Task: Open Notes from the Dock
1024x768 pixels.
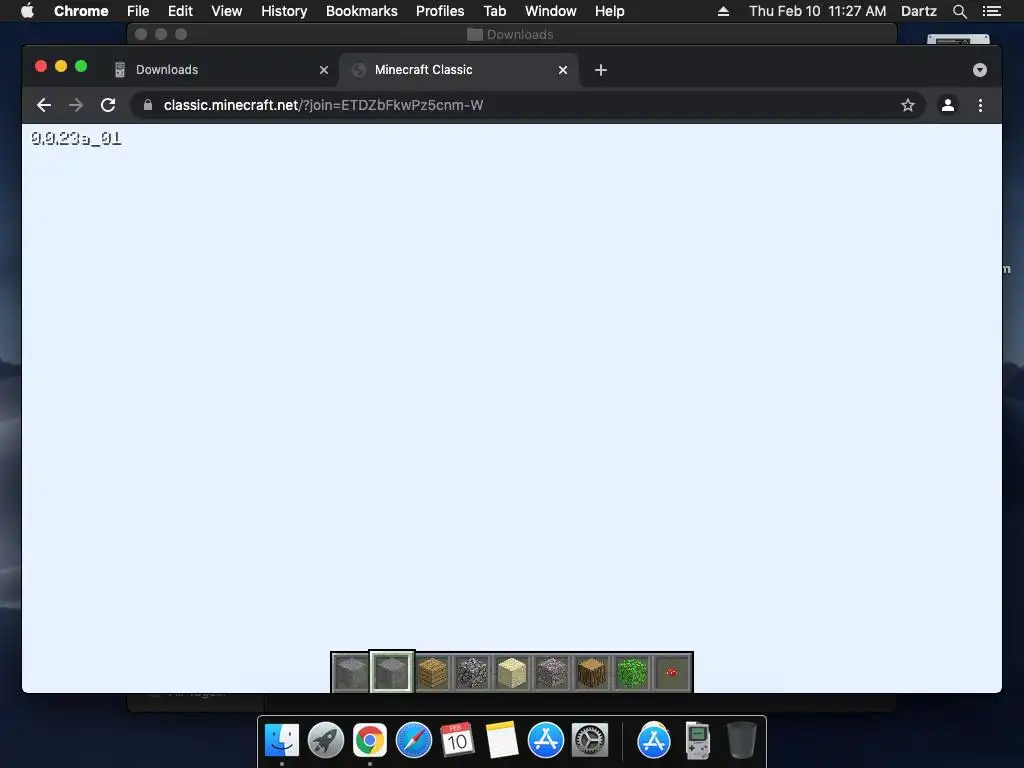Action: [x=502, y=741]
